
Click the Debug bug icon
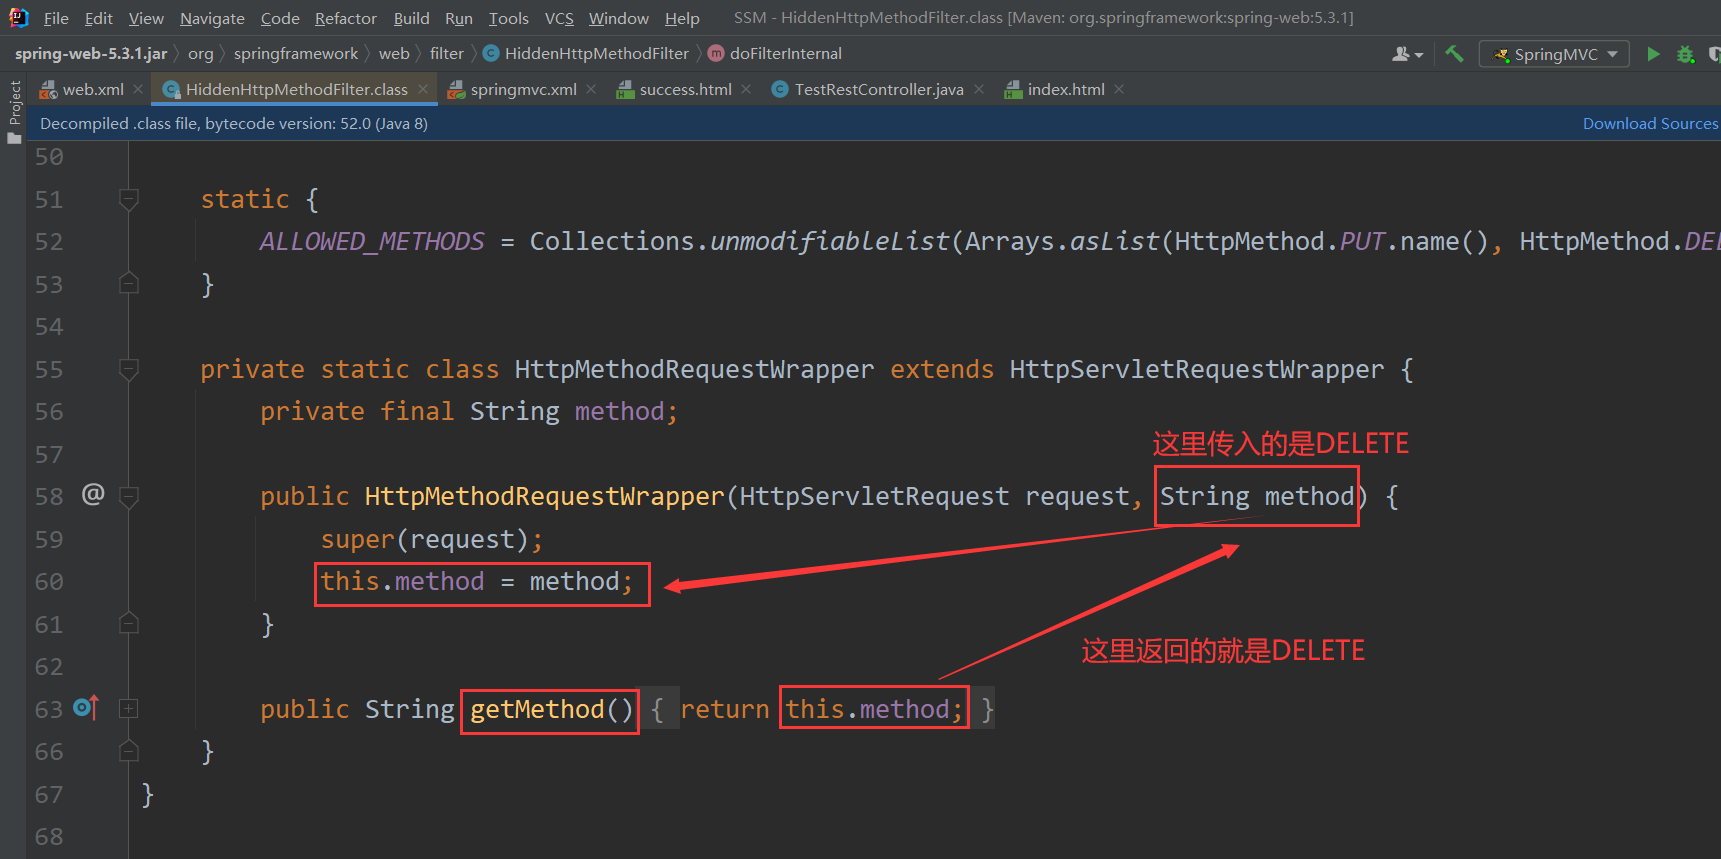click(x=1686, y=54)
